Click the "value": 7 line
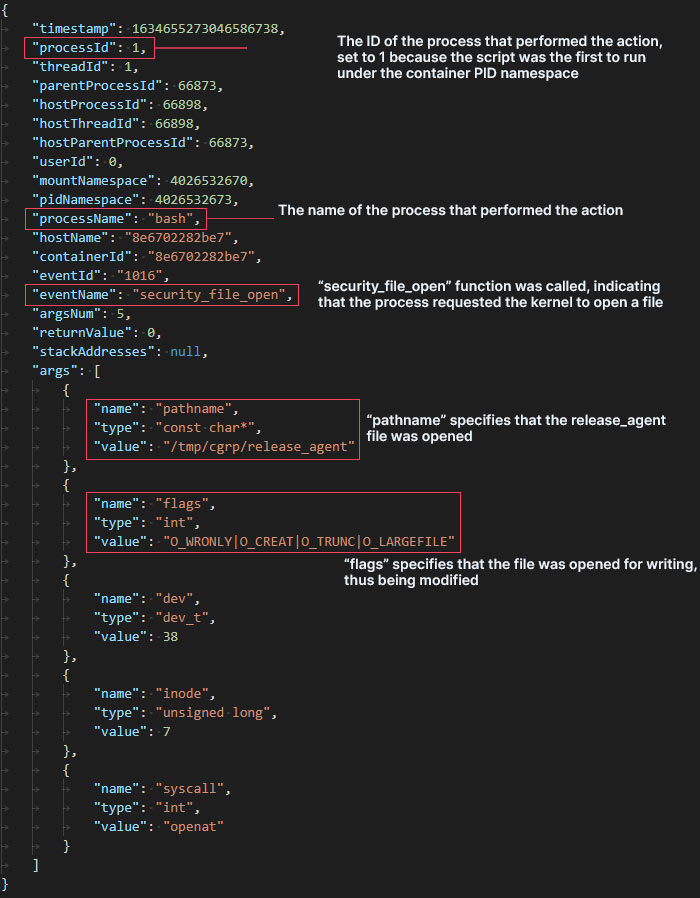 click(132, 731)
